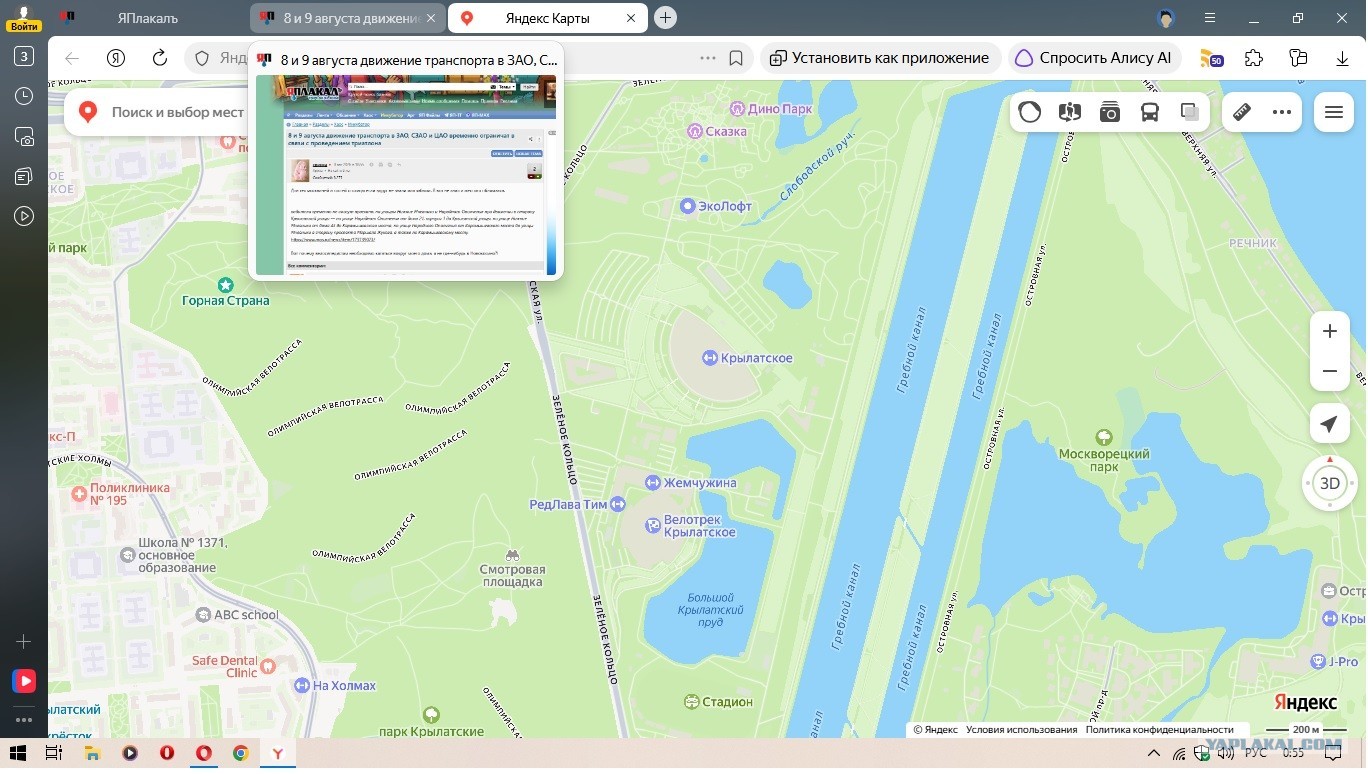The width and height of the screenshot is (1368, 774).
Task: Open video player icon in sidebar
Action: coord(24,216)
